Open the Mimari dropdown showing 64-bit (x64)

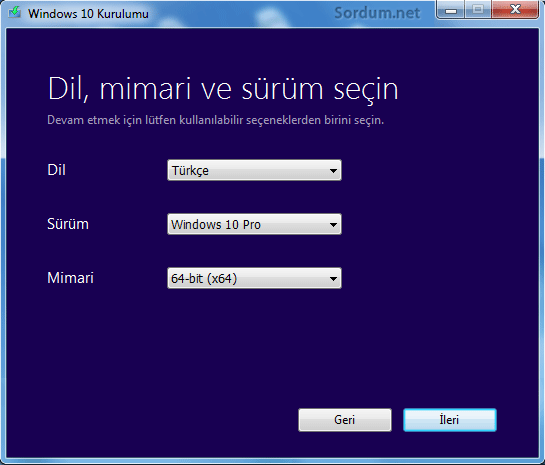coord(254,278)
